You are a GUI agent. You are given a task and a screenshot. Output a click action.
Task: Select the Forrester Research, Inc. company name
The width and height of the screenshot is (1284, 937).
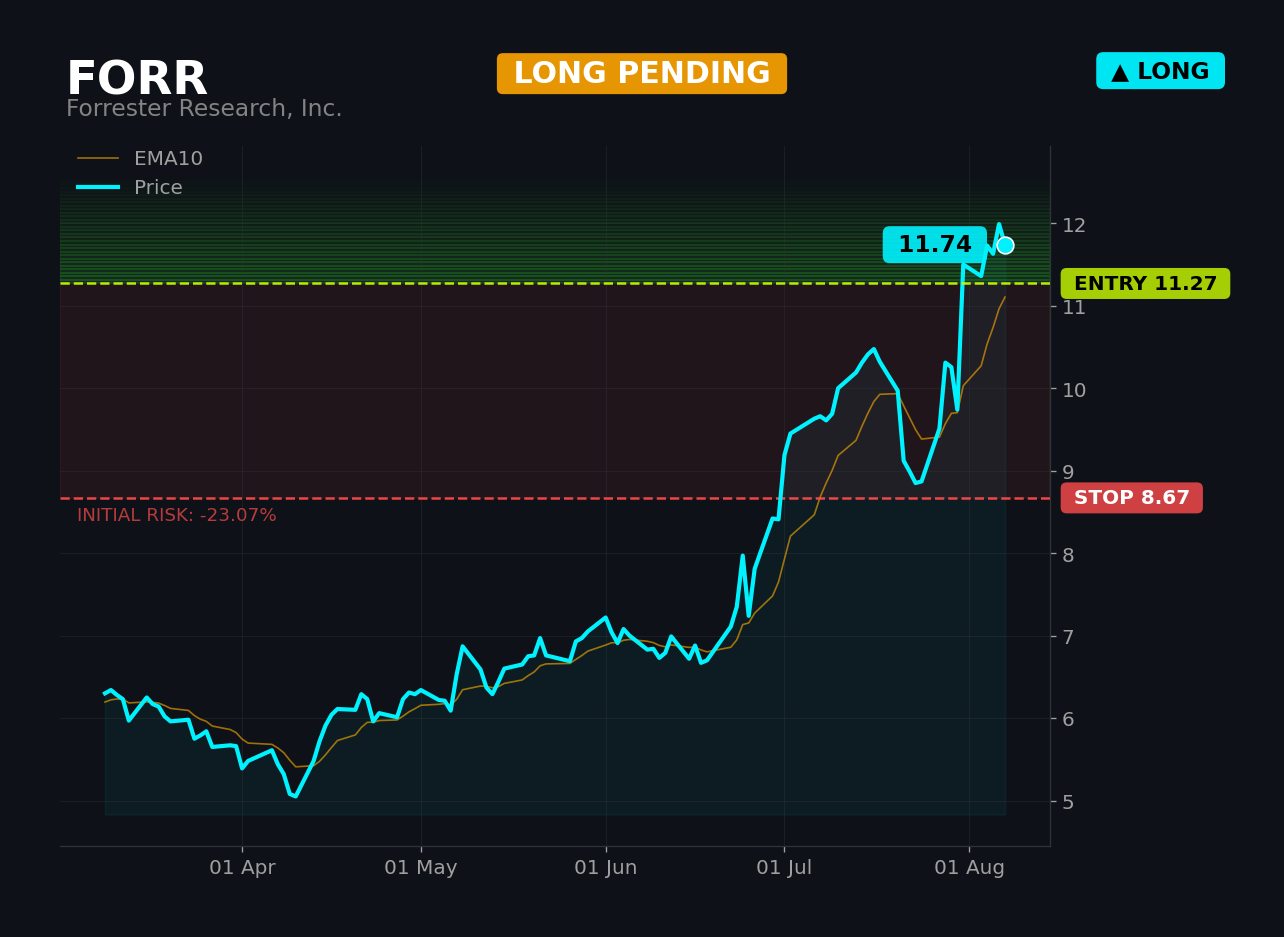pyautogui.click(x=204, y=109)
